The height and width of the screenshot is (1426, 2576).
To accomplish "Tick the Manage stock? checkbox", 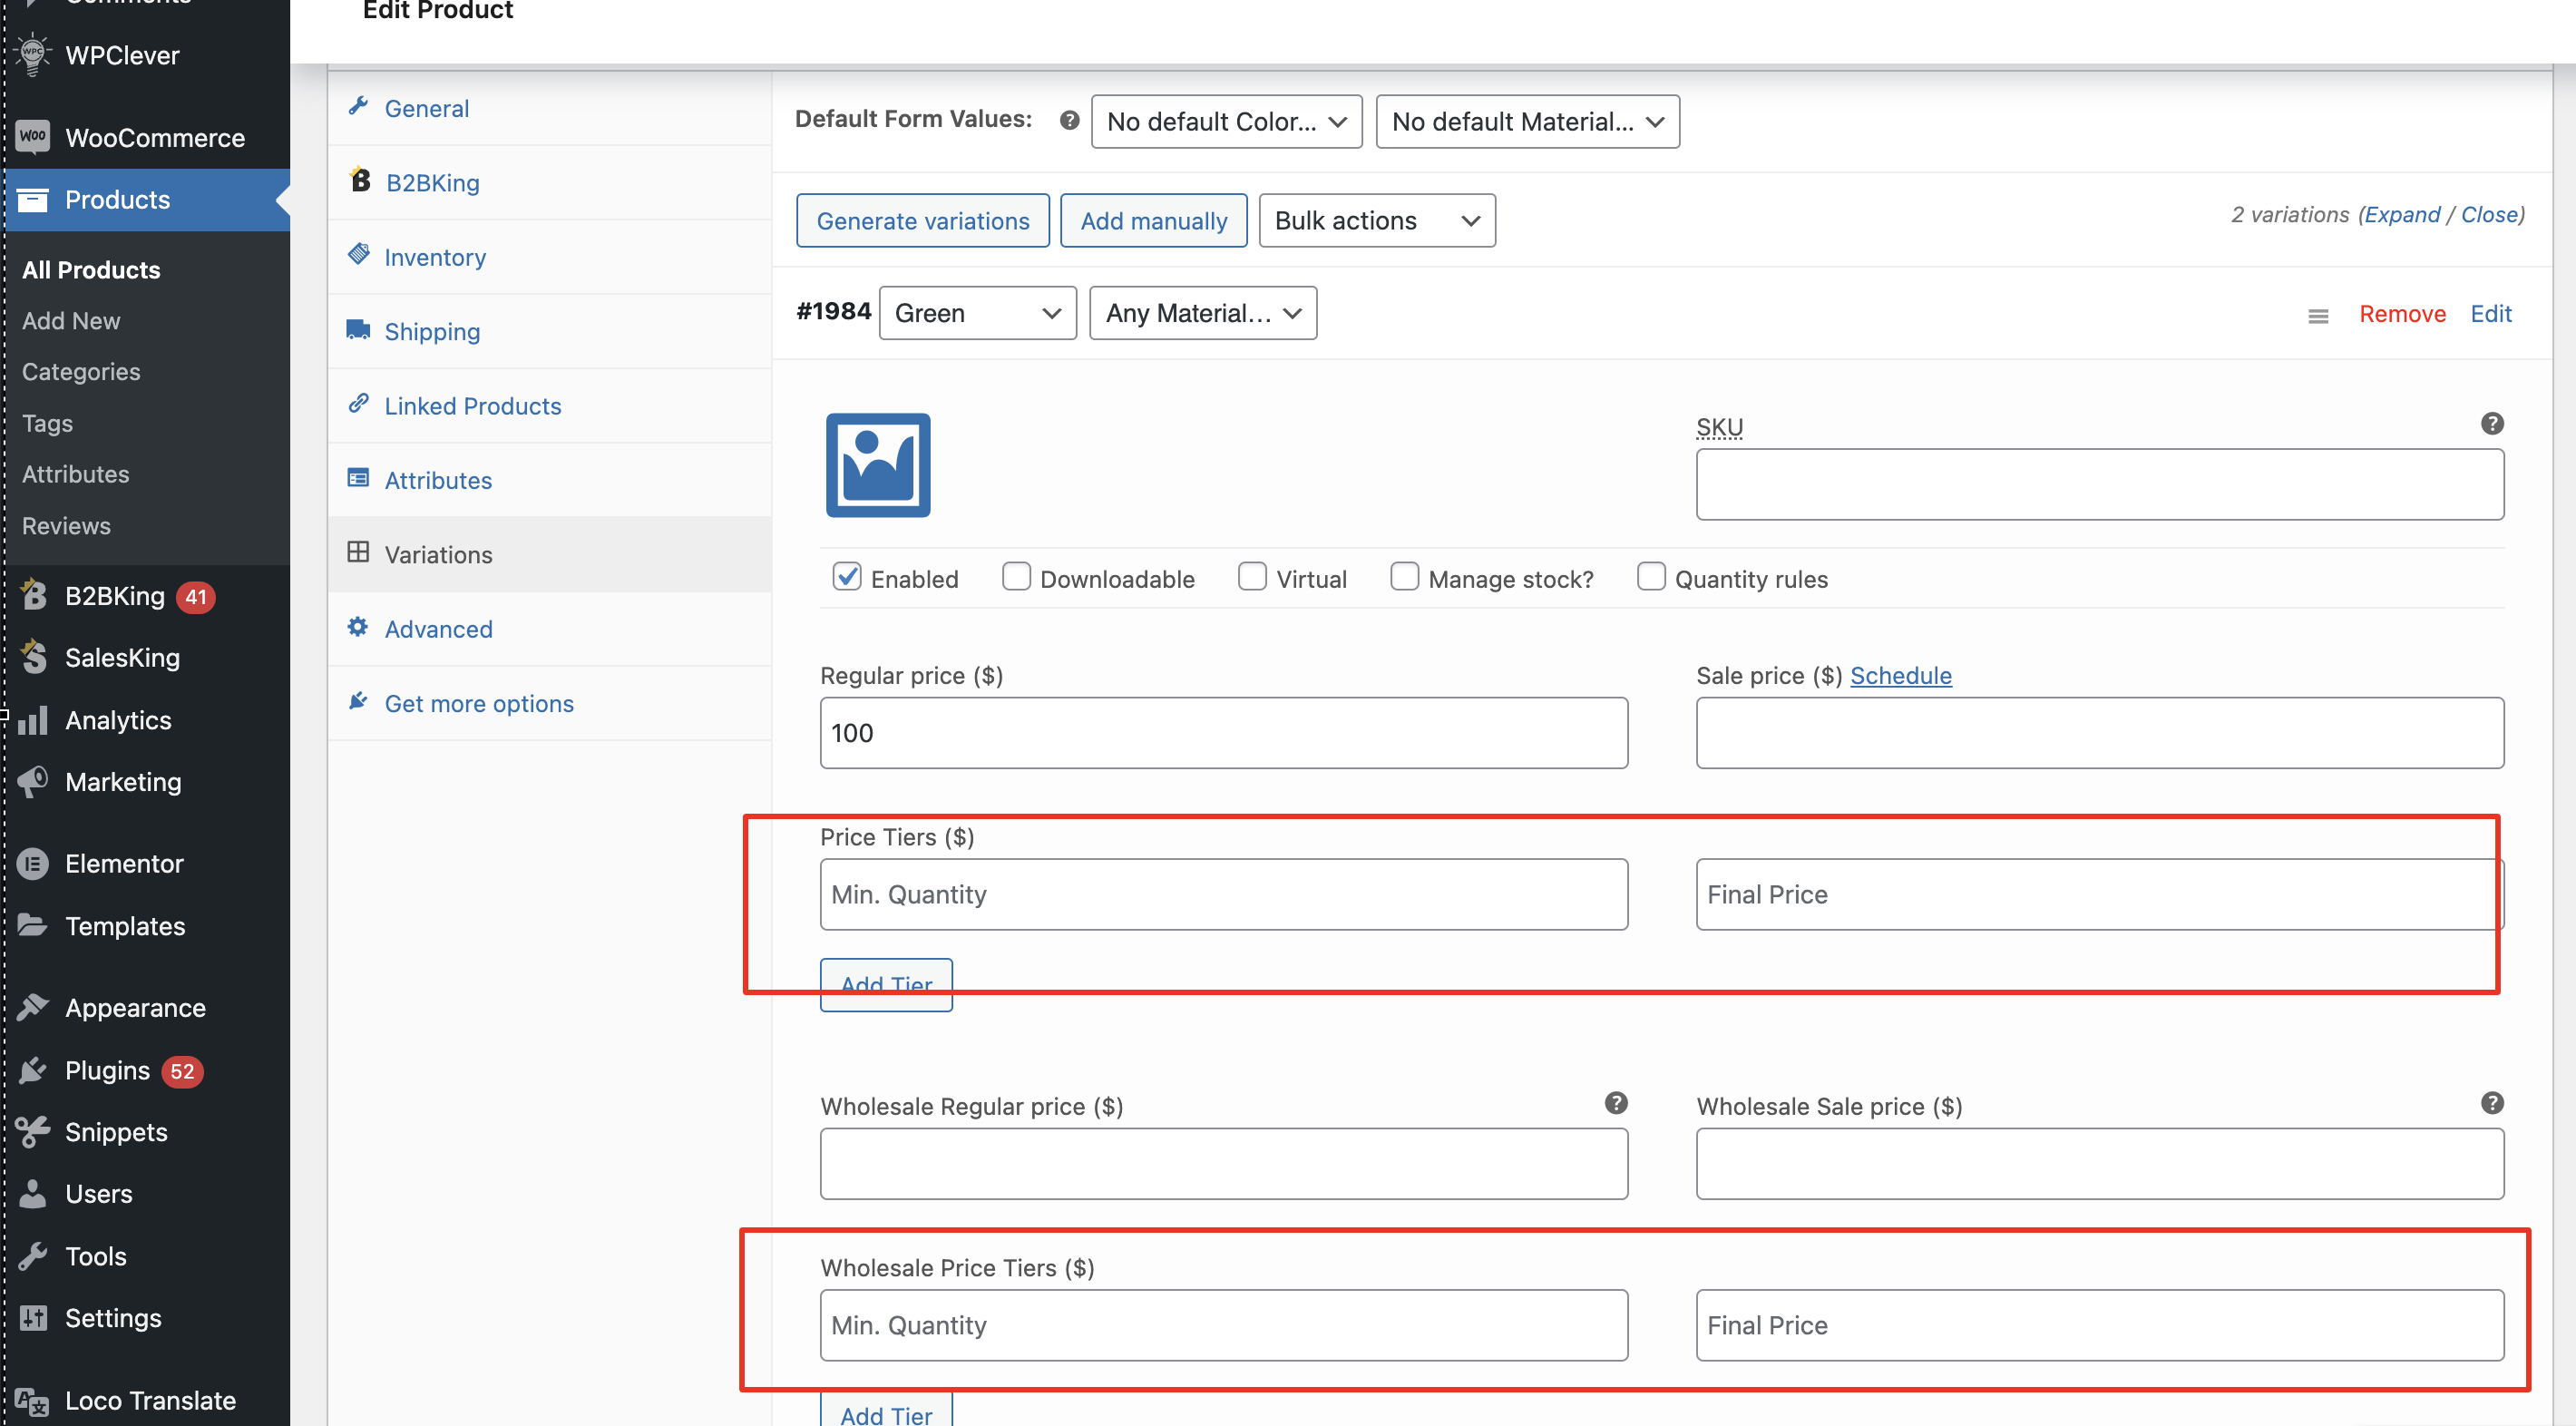I will (x=1404, y=577).
